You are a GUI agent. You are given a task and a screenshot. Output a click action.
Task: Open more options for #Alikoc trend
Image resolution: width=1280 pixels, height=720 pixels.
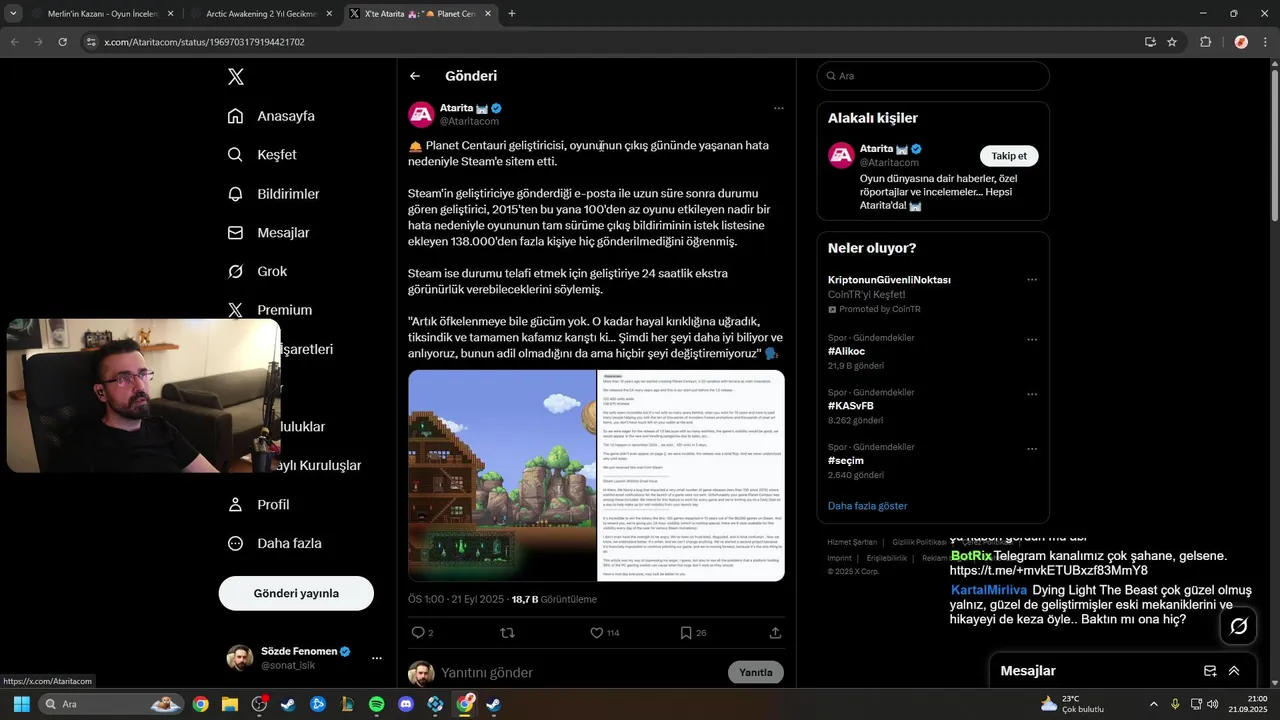[x=1032, y=339]
